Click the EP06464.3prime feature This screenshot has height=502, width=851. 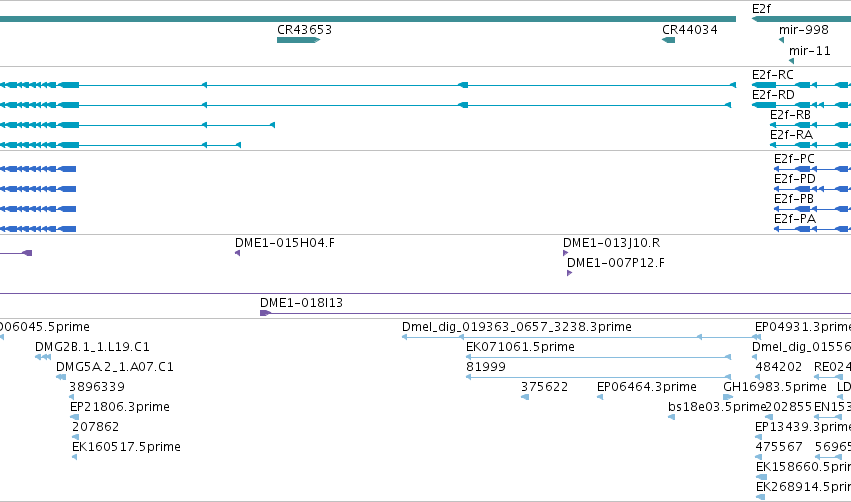point(600,397)
